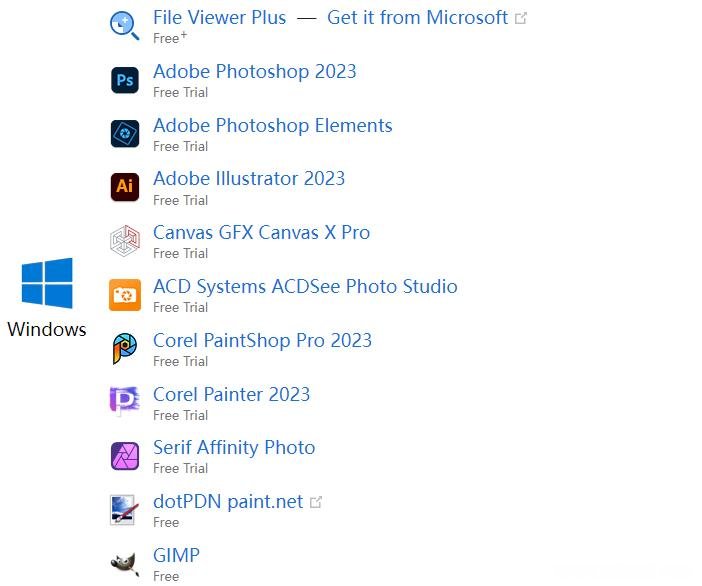Click the GIMP mascot icon

[125, 564]
